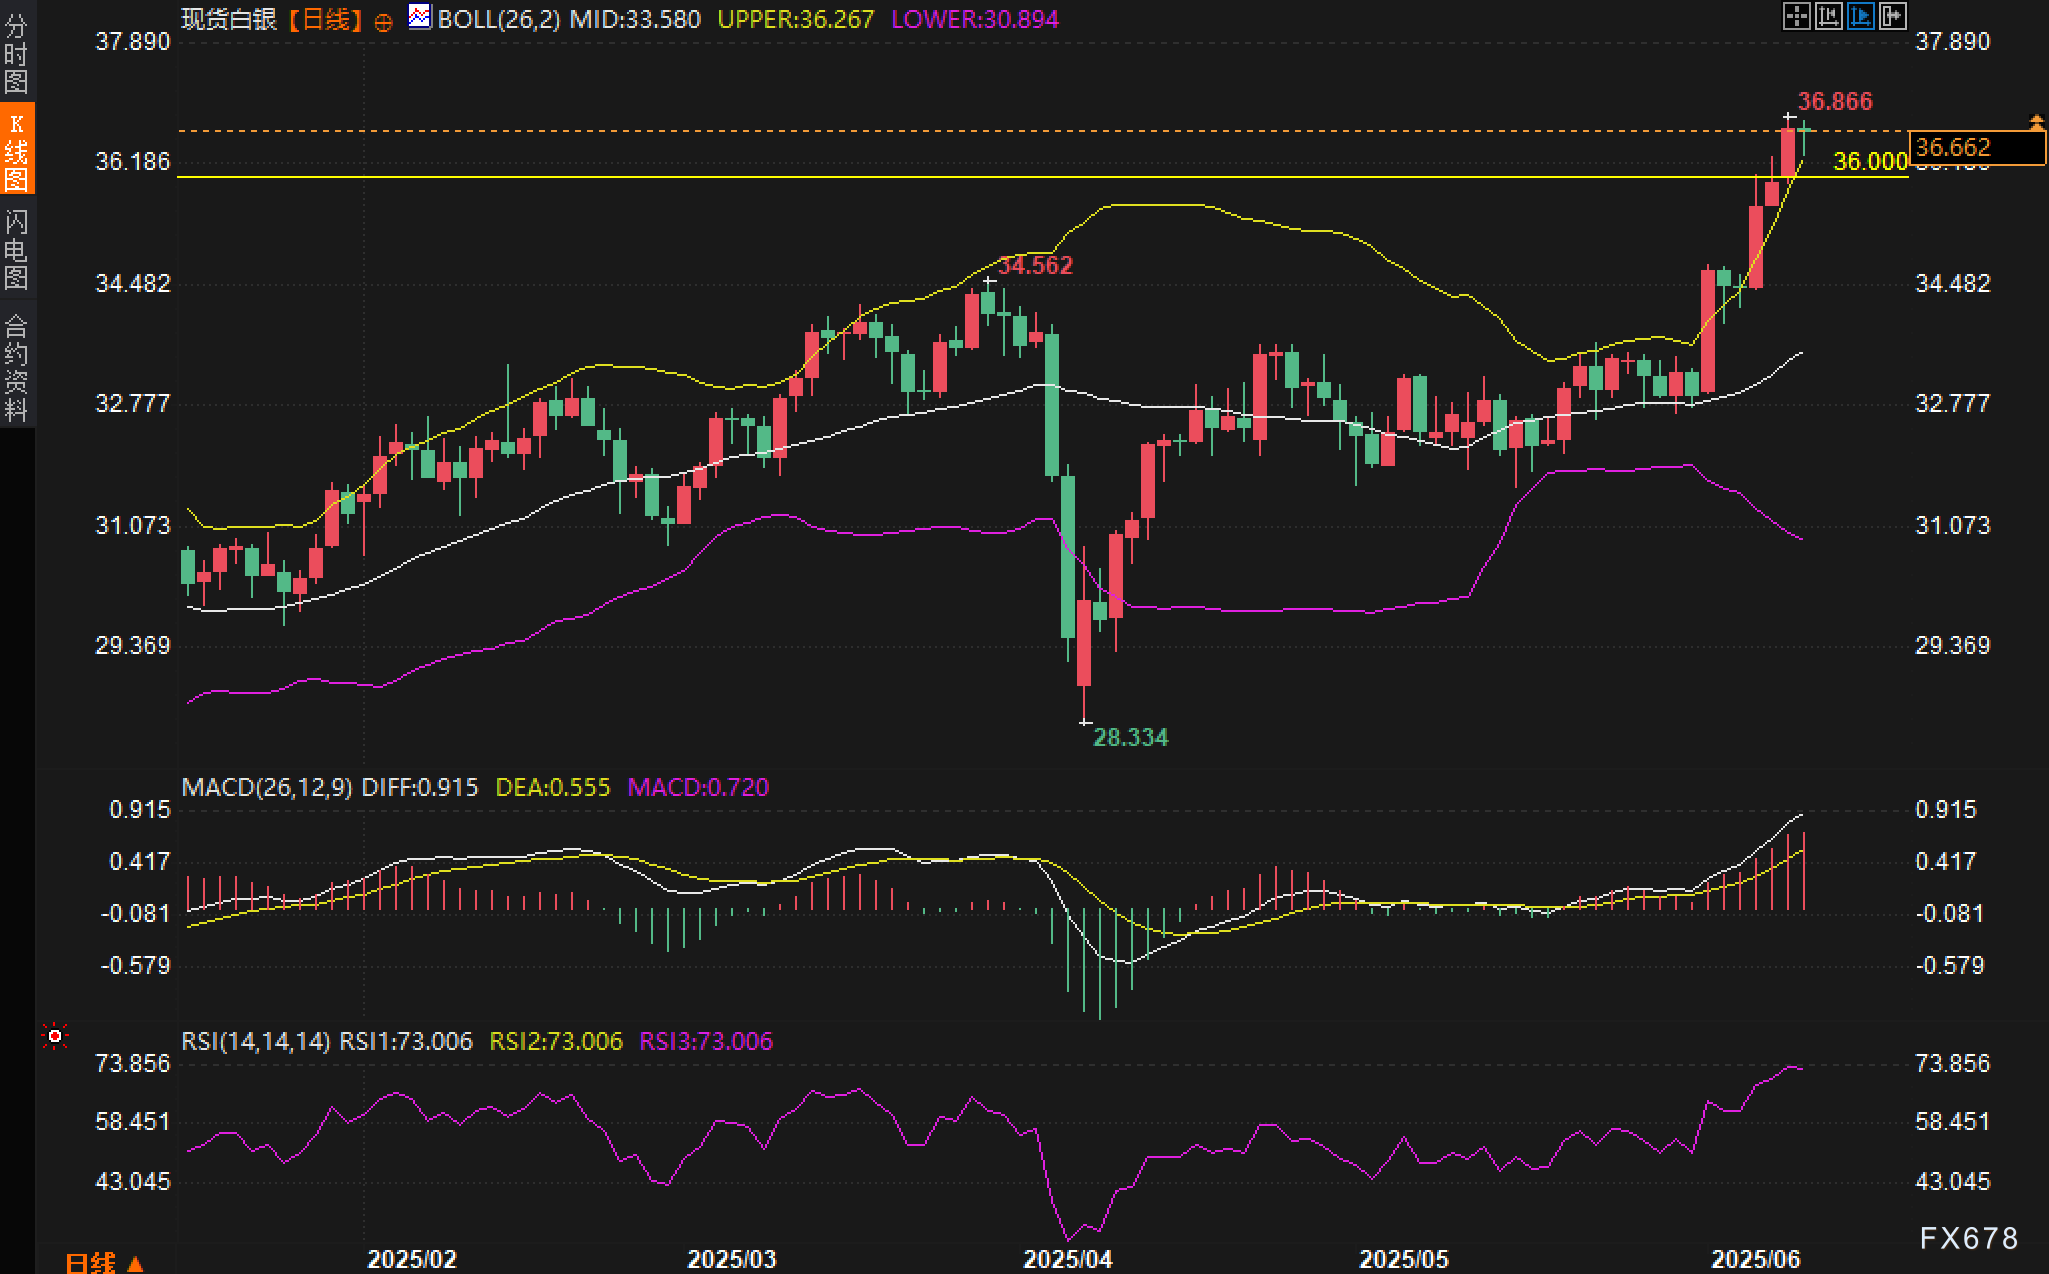Click the orange circled-plus icon beside 日线
The image size is (2049, 1274).
tap(383, 22)
